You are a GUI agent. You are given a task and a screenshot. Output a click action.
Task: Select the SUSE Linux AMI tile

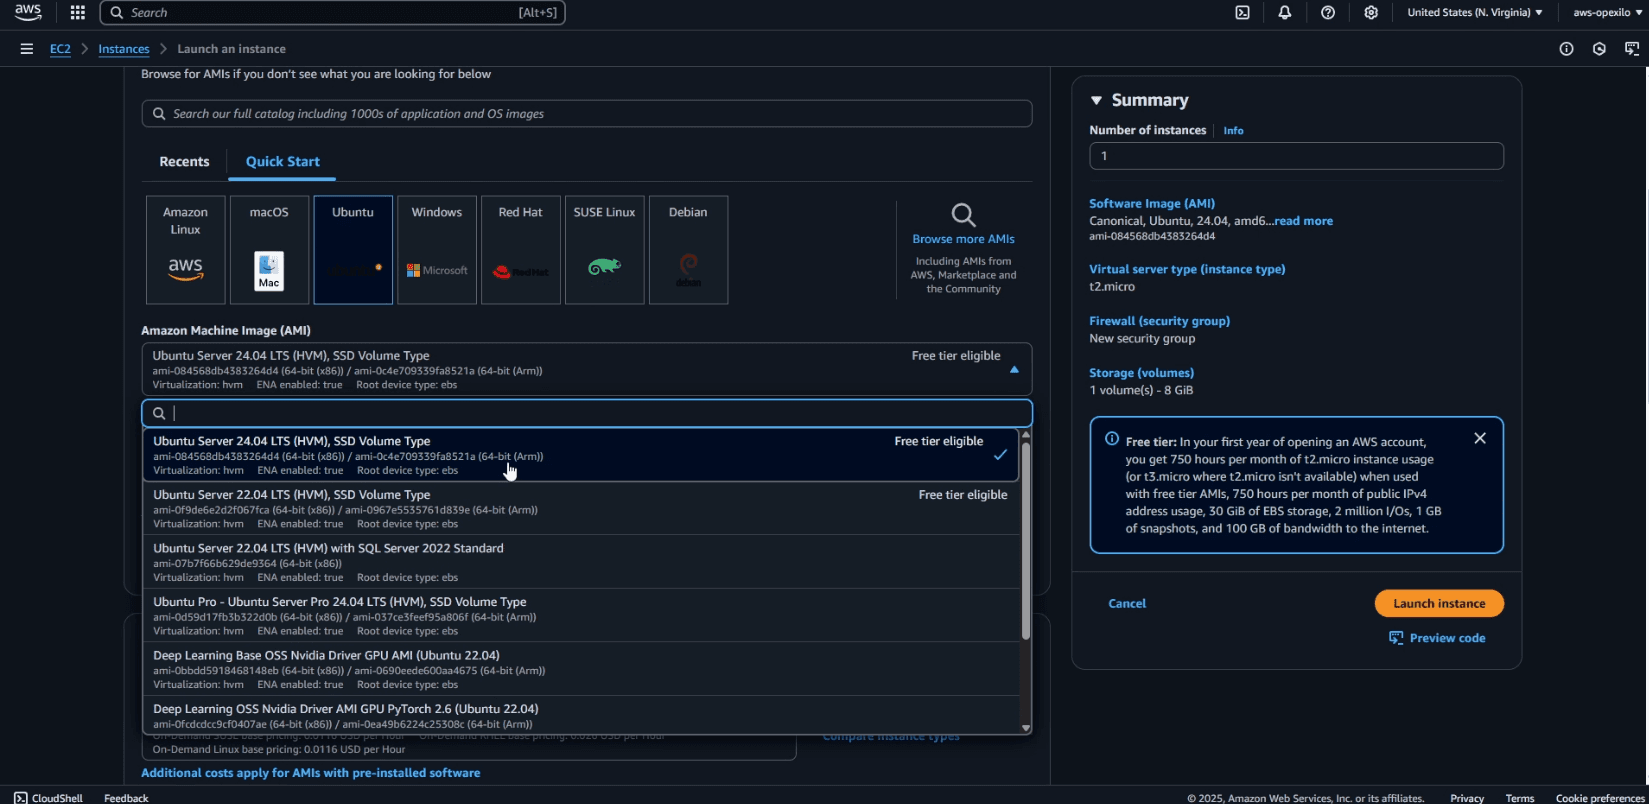pyautogui.click(x=605, y=250)
